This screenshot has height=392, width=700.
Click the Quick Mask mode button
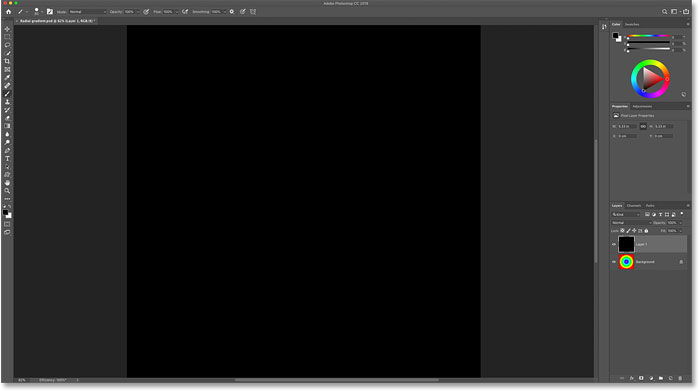pyautogui.click(x=7, y=224)
